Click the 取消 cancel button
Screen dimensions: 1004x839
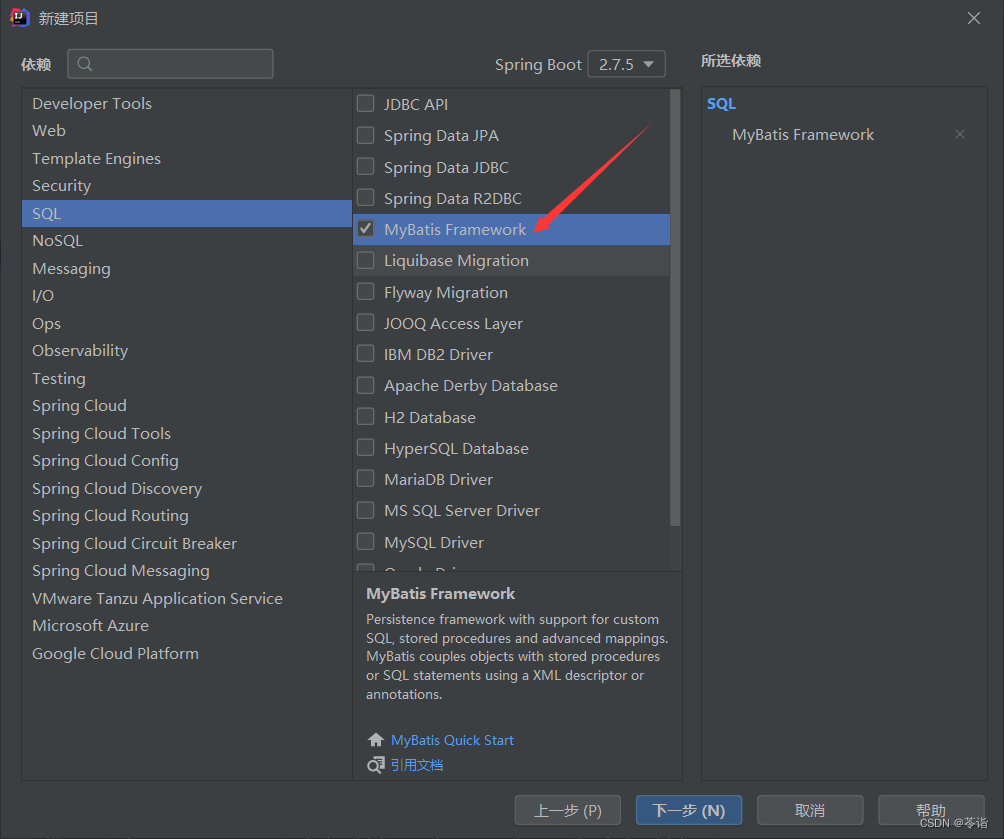click(x=810, y=810)
